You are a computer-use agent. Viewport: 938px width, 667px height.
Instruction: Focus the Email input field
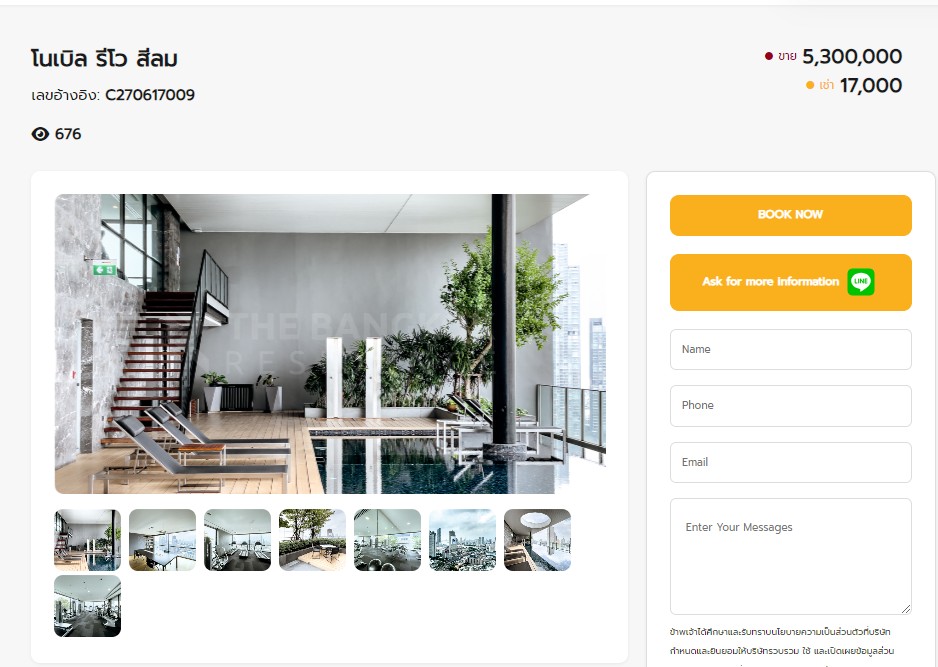(x=790, y=462)
